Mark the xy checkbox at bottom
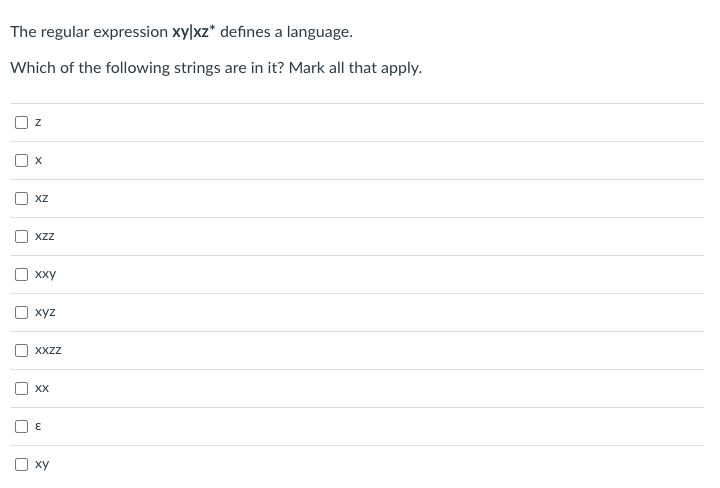Screen dimensions: 720x488 pyautogui.click(x=21, y=465)
